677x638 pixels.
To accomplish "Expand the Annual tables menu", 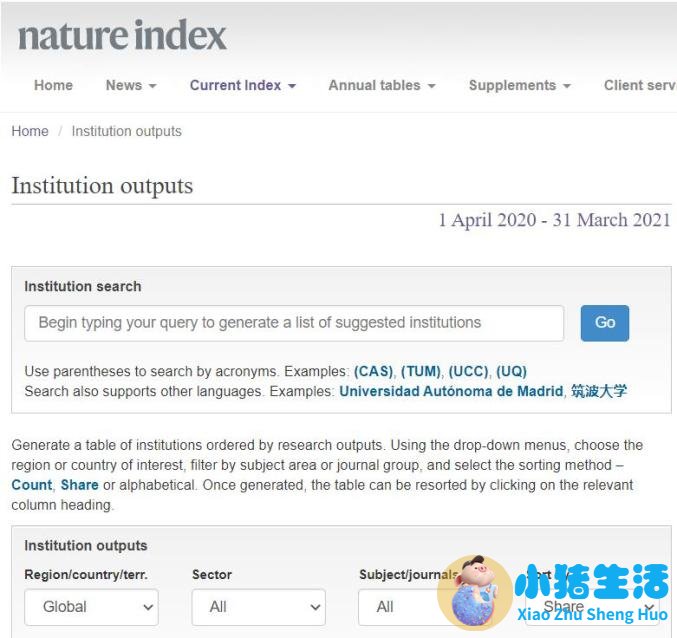I will tap(382, 85).
